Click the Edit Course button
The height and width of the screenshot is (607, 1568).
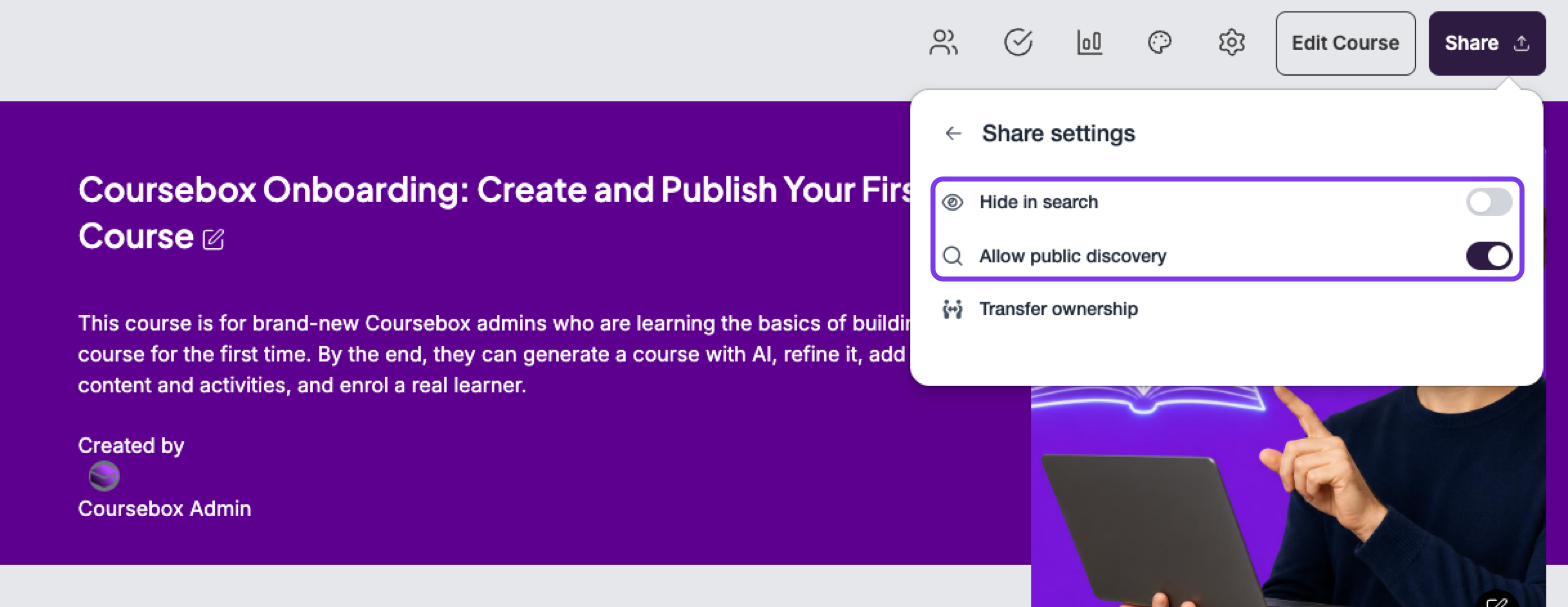point(1345,43)
